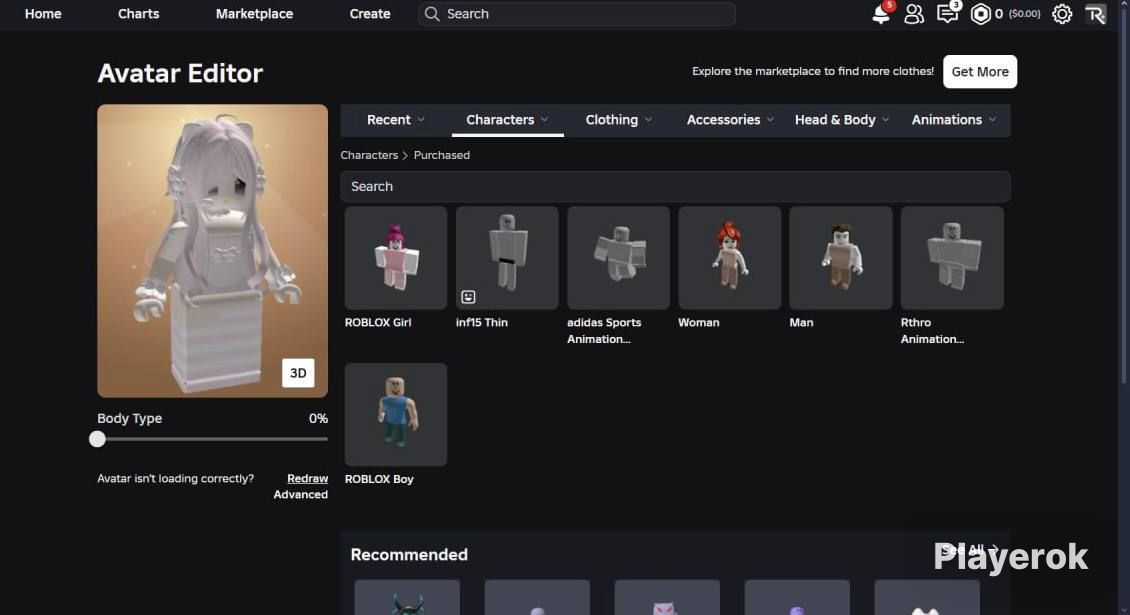Image resolution: width=1130 pixels, height=615 pixels.
Task: Select the Man character
Action: pos(840,258)
